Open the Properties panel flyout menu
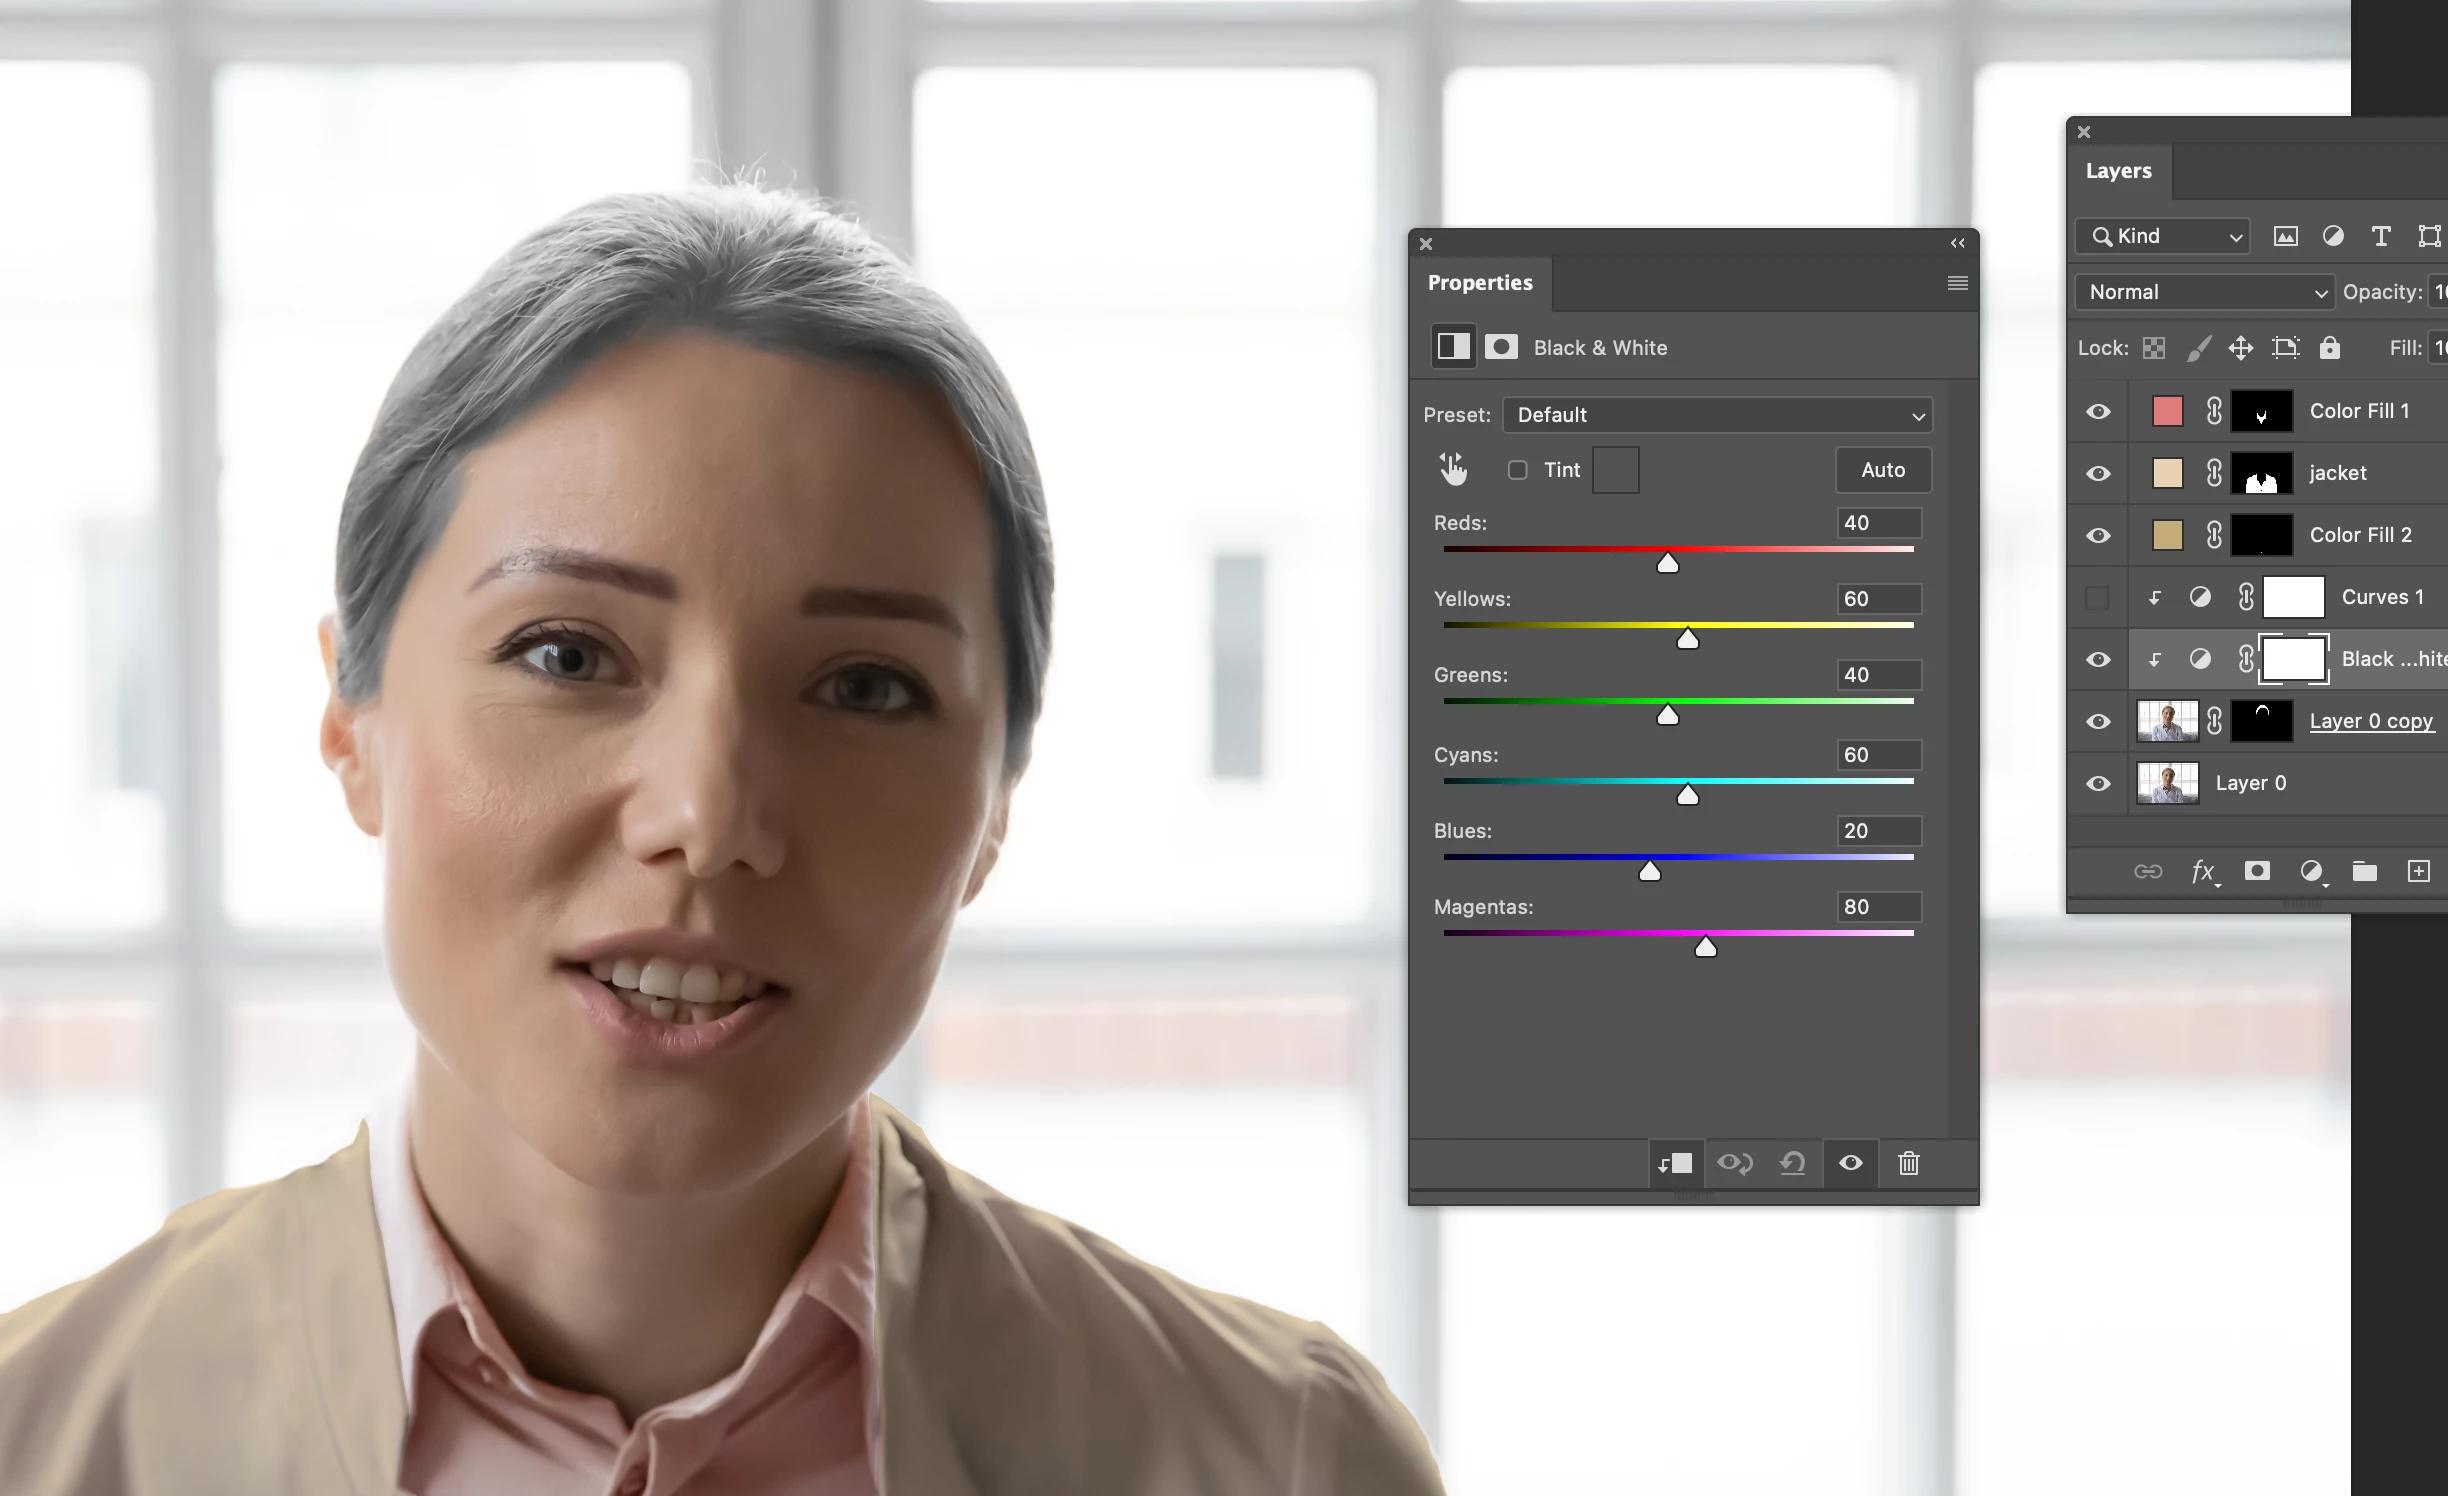This screenshot has width=2448, height=1496. [1957, 283]
